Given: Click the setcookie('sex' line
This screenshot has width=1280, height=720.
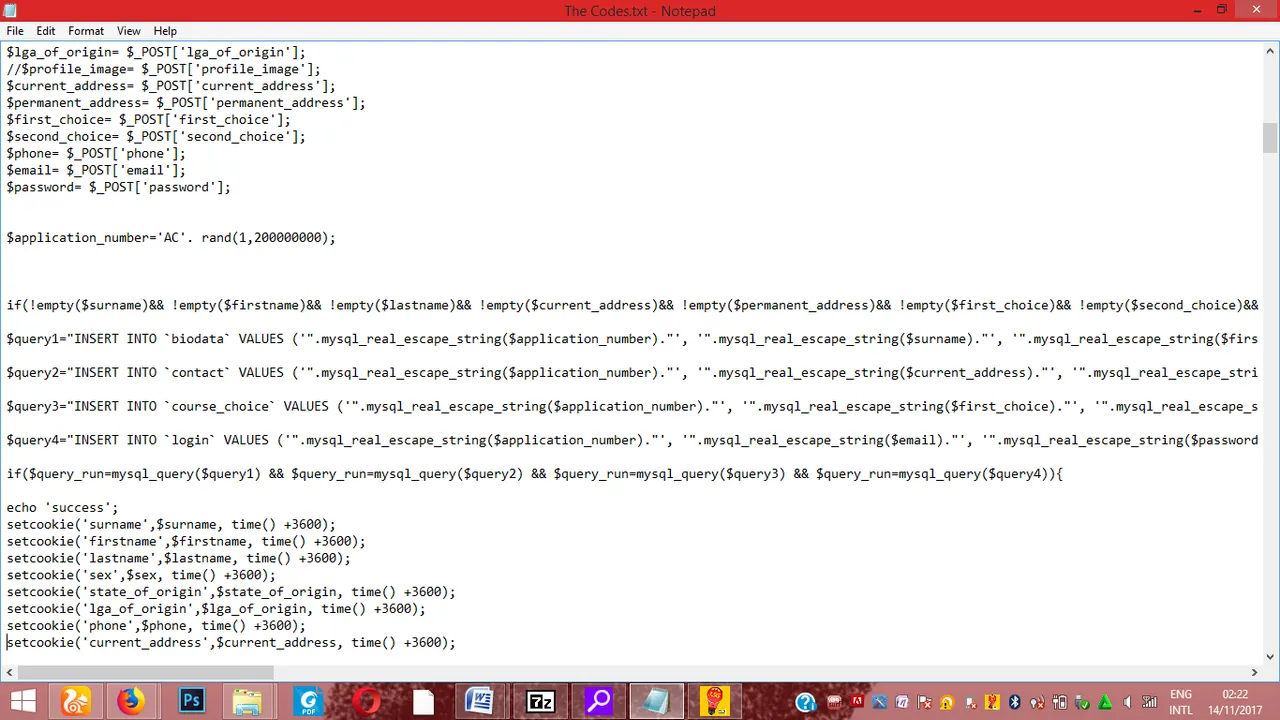Looking at the screenshot, I should tap(141, 575).
